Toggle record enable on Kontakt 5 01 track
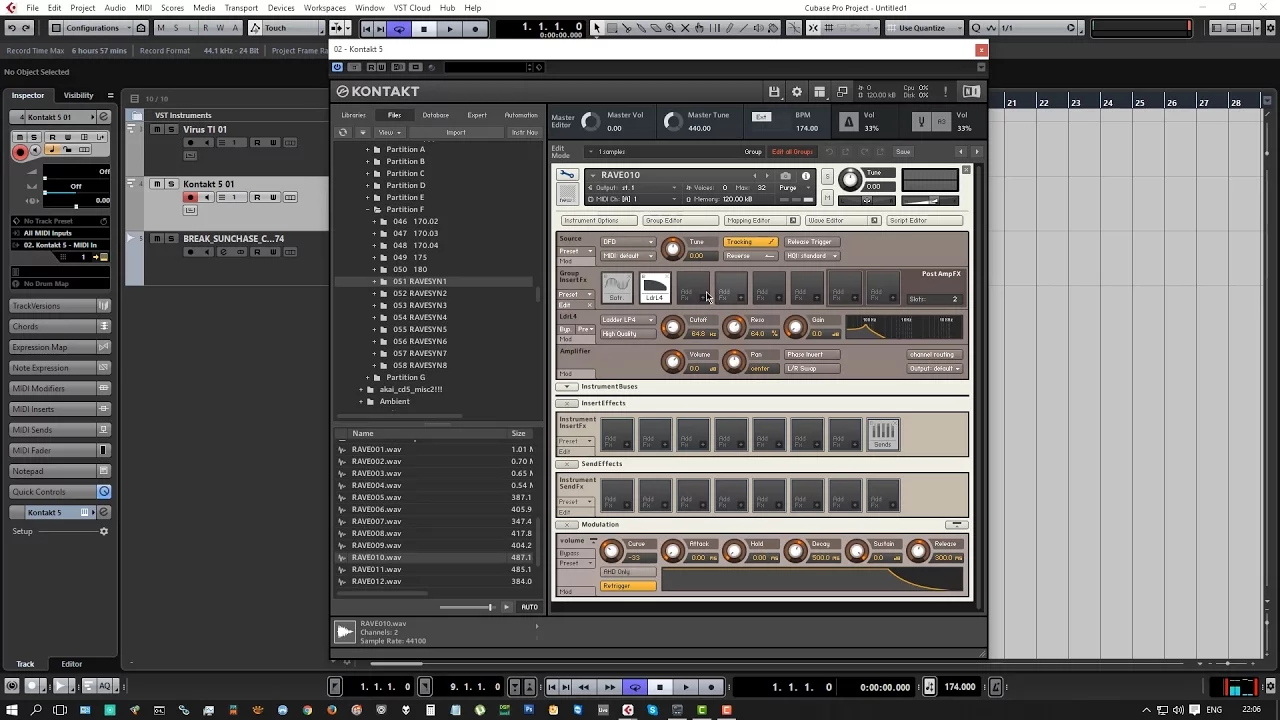1280x720 pixels. [x=190, y=197]
